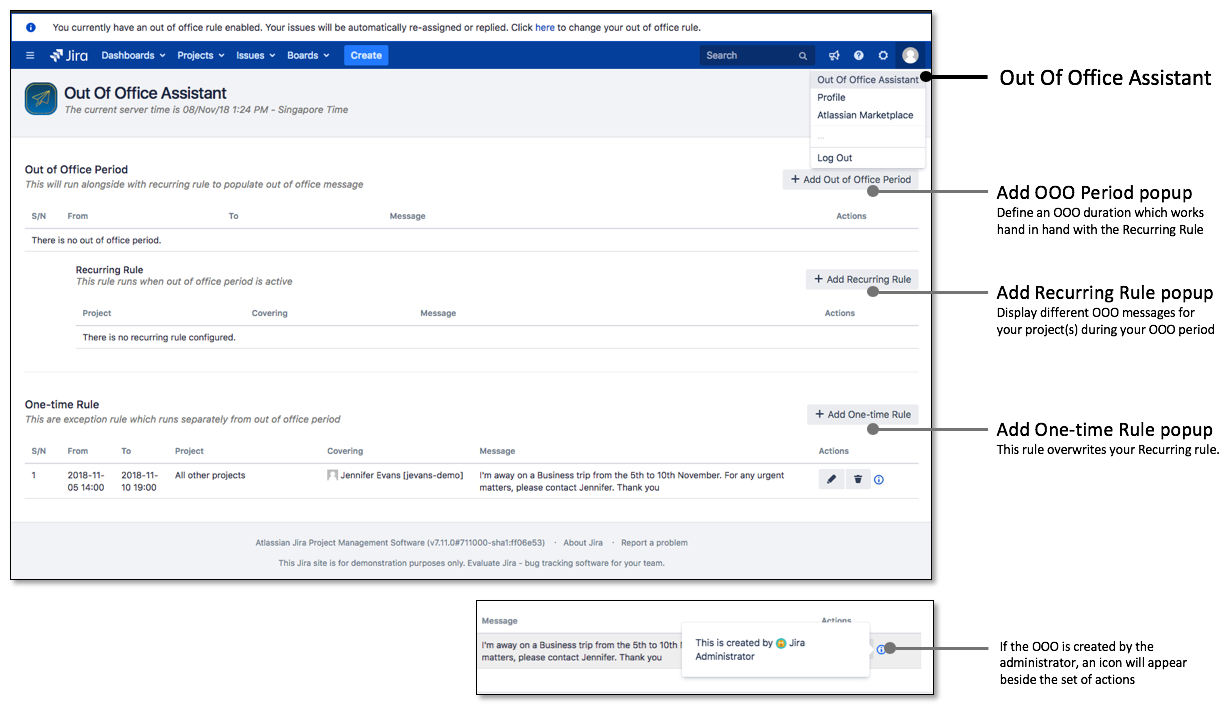Viewport: 1228px width, 718px height.
Task: Select Log Out from user menu
Action: 835,158
